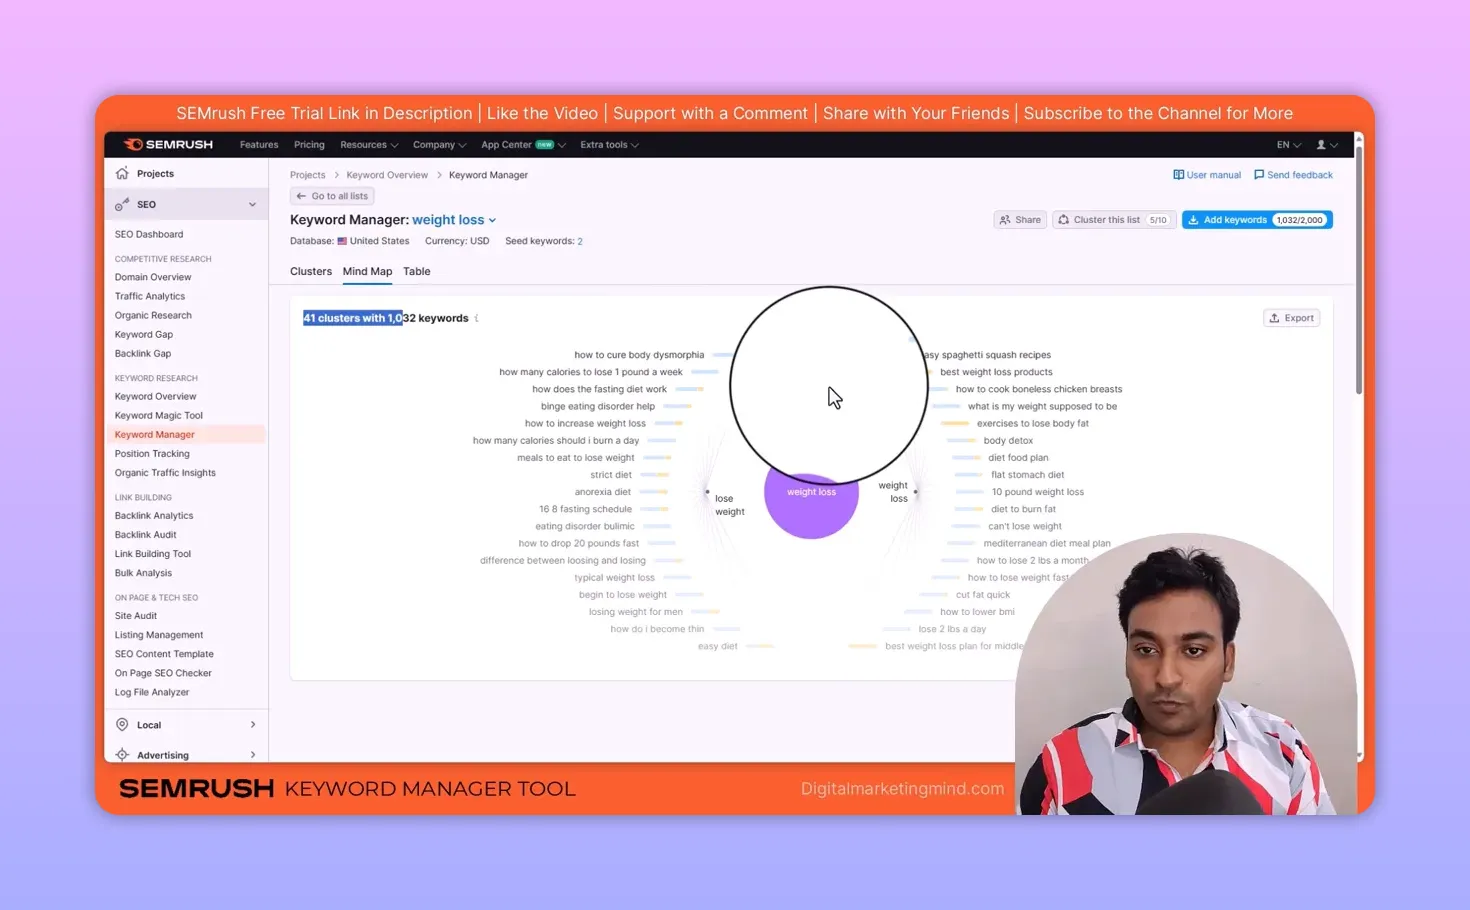Open Organic Traffic Insights in the sidebar
The height and width of the screenshot is (910, 1470).
pyautogui.click(x=165, y=472)
